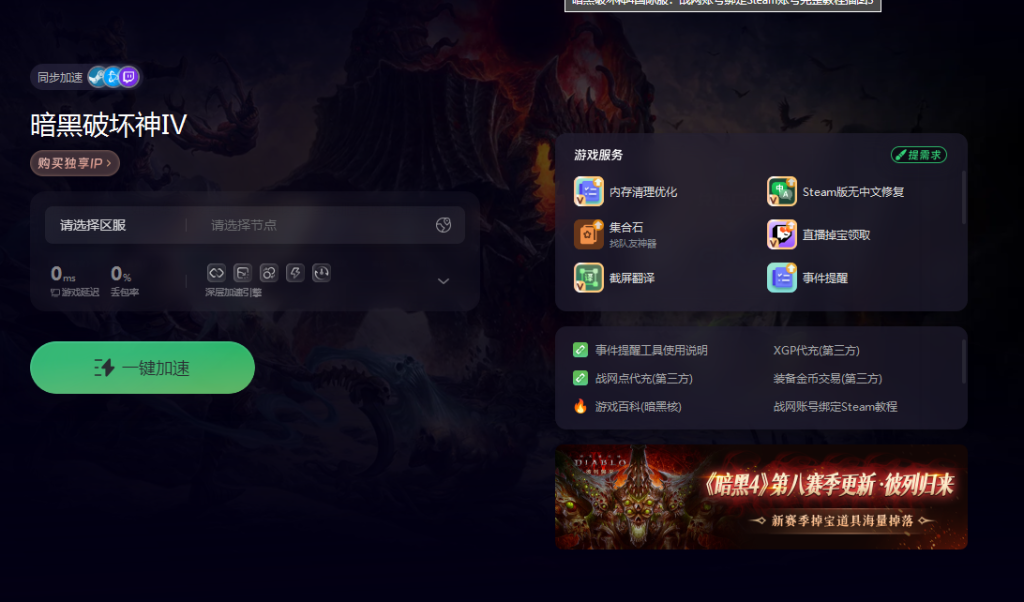Click the globe icon in the node selector
The image size is (1024, 602).
tap(443, 225)
